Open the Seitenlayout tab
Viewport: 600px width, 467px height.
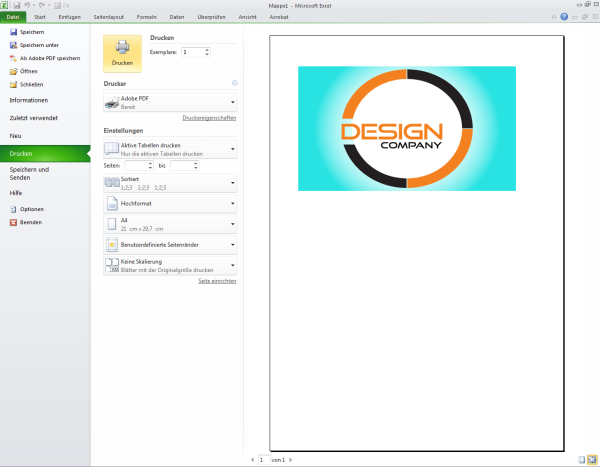coord(109,17)
